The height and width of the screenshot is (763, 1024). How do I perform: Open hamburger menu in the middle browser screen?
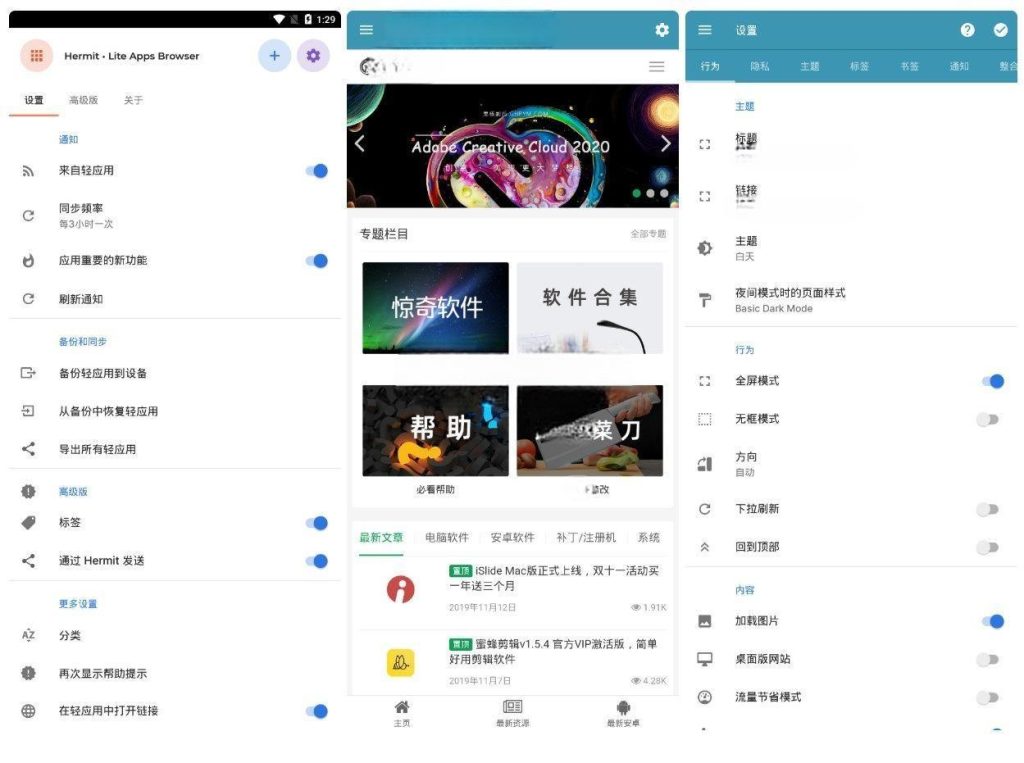[366, 29]
